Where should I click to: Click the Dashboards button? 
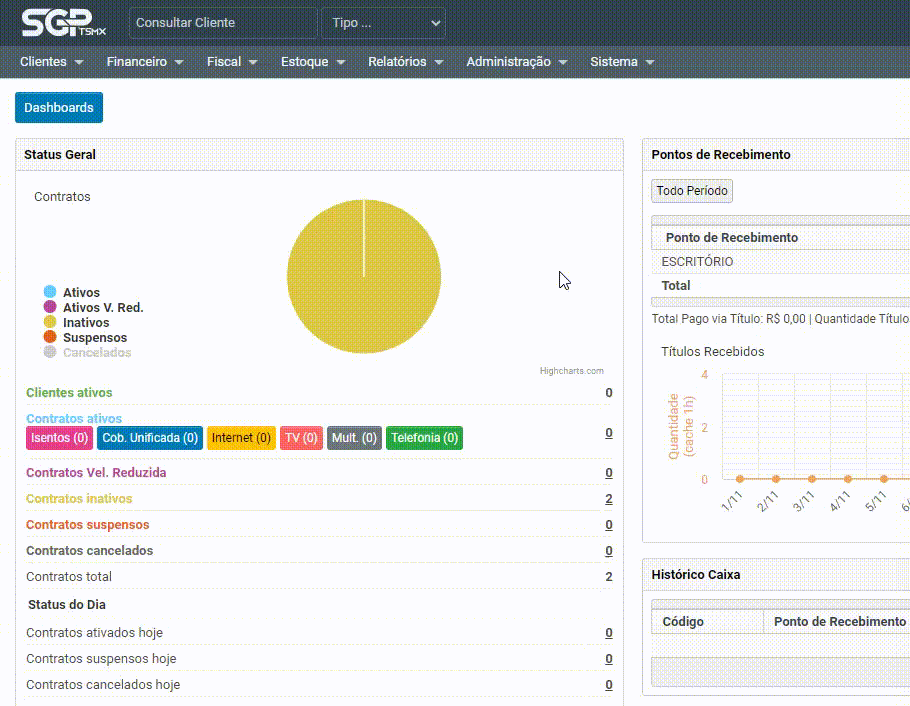tap(59, 108)
